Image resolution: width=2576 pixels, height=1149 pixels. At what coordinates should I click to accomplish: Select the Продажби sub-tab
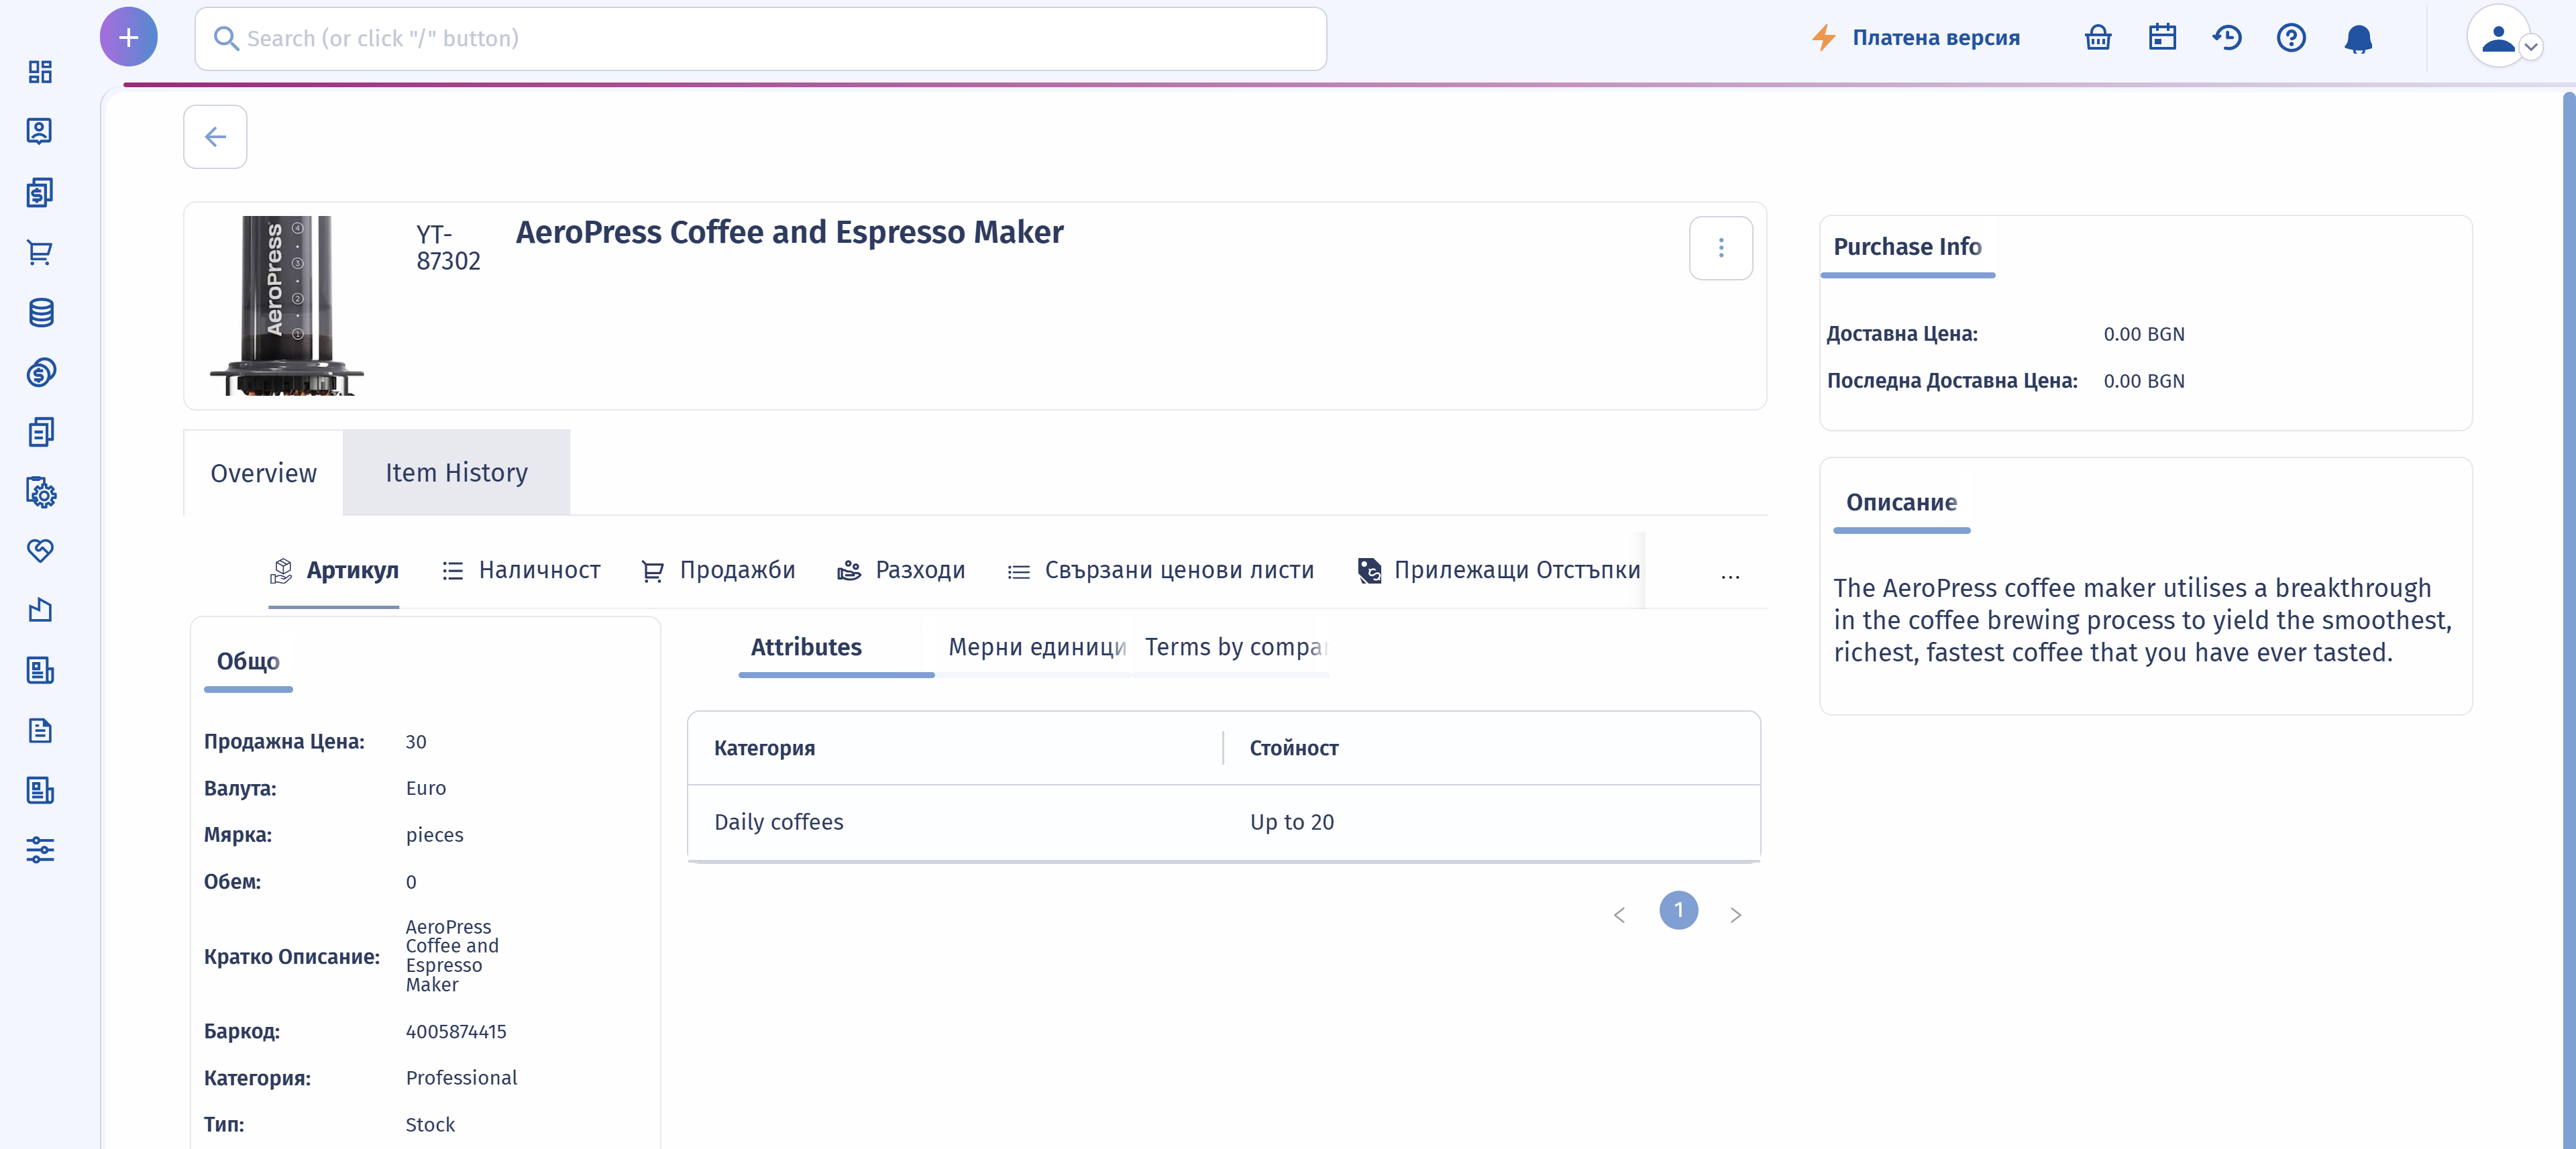tap(718, 571)
